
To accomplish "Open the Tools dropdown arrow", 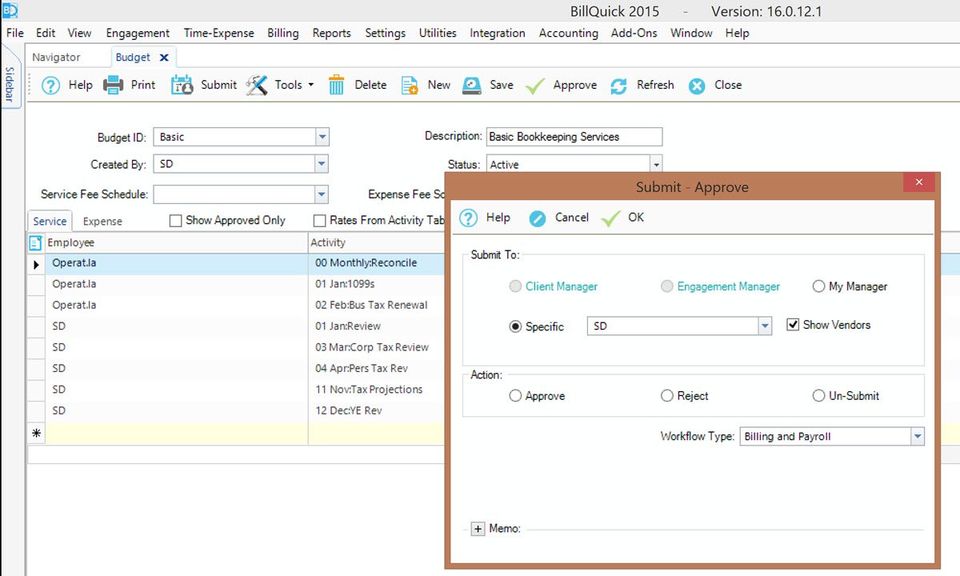I will click(x=311, y=85).
